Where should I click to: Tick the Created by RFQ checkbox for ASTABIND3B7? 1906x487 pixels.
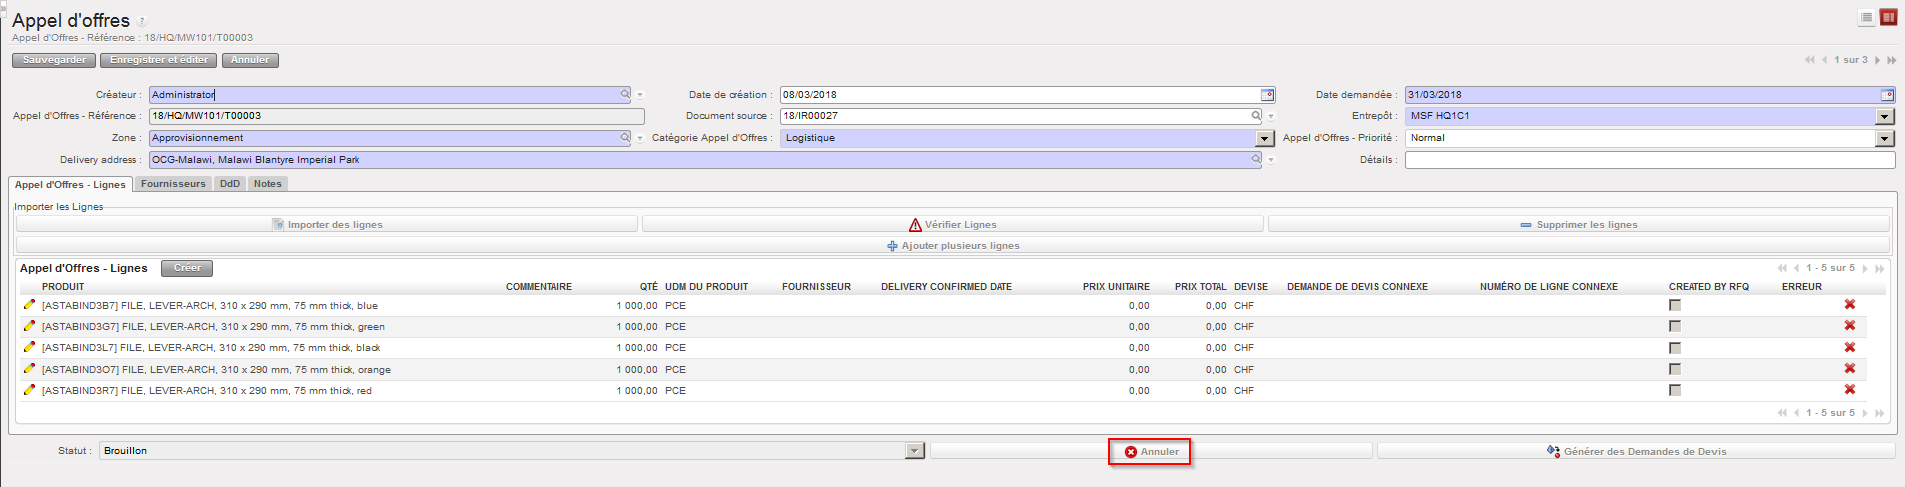pos(1675,305)
